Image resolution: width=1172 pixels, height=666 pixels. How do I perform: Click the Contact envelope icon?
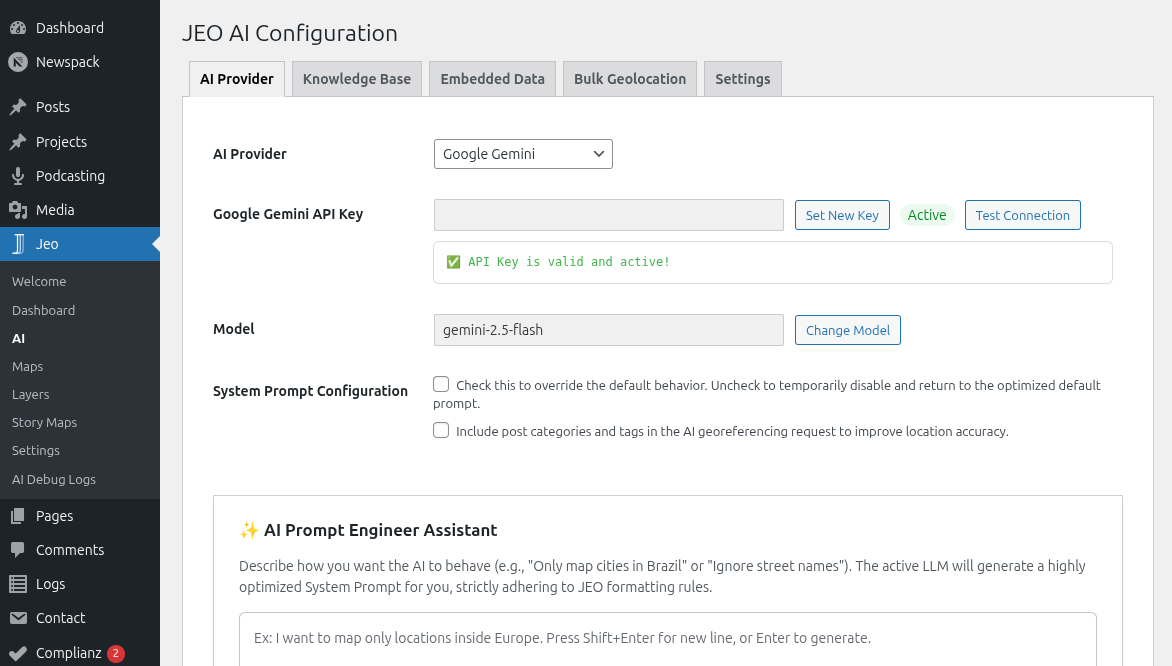tap(18, 618)
